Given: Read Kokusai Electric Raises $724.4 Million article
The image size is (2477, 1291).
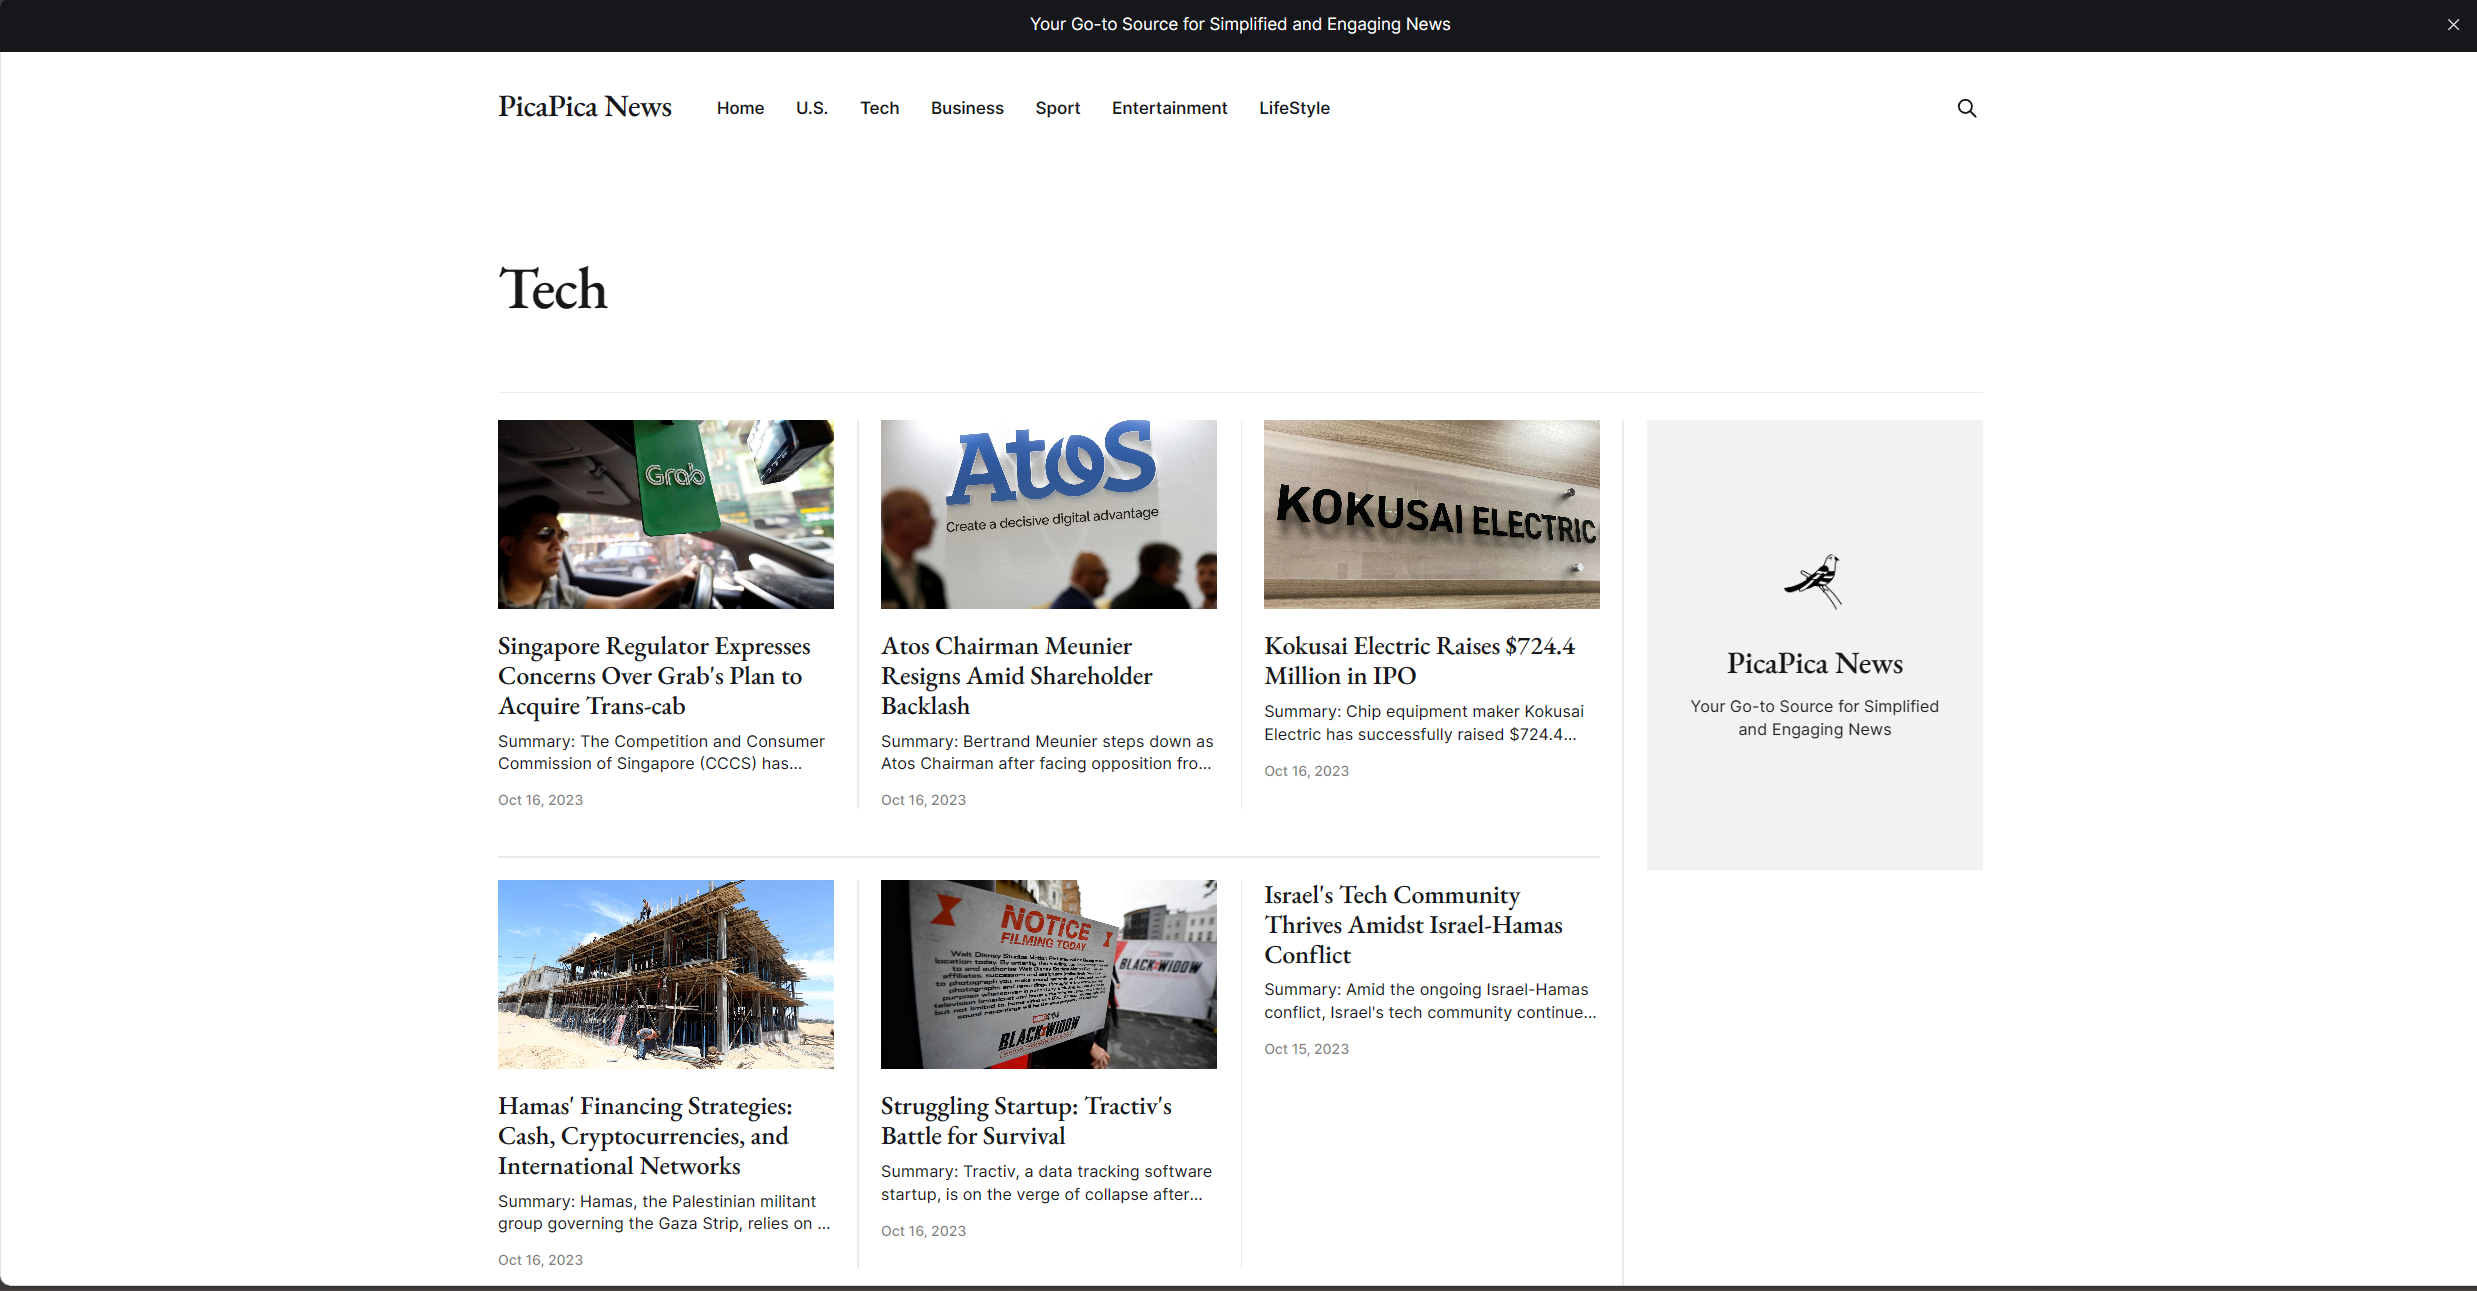Looking at the screenshot, I should point(1420,661).
